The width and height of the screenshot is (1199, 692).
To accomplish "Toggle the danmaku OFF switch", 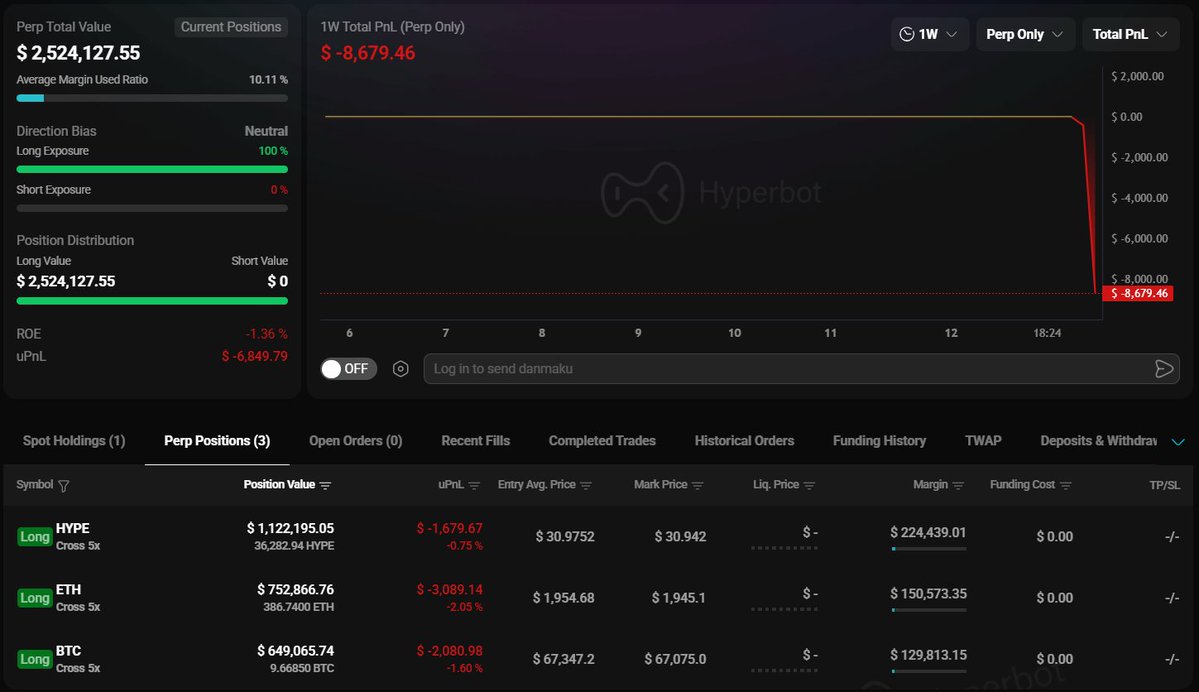I will pos(346,369).
